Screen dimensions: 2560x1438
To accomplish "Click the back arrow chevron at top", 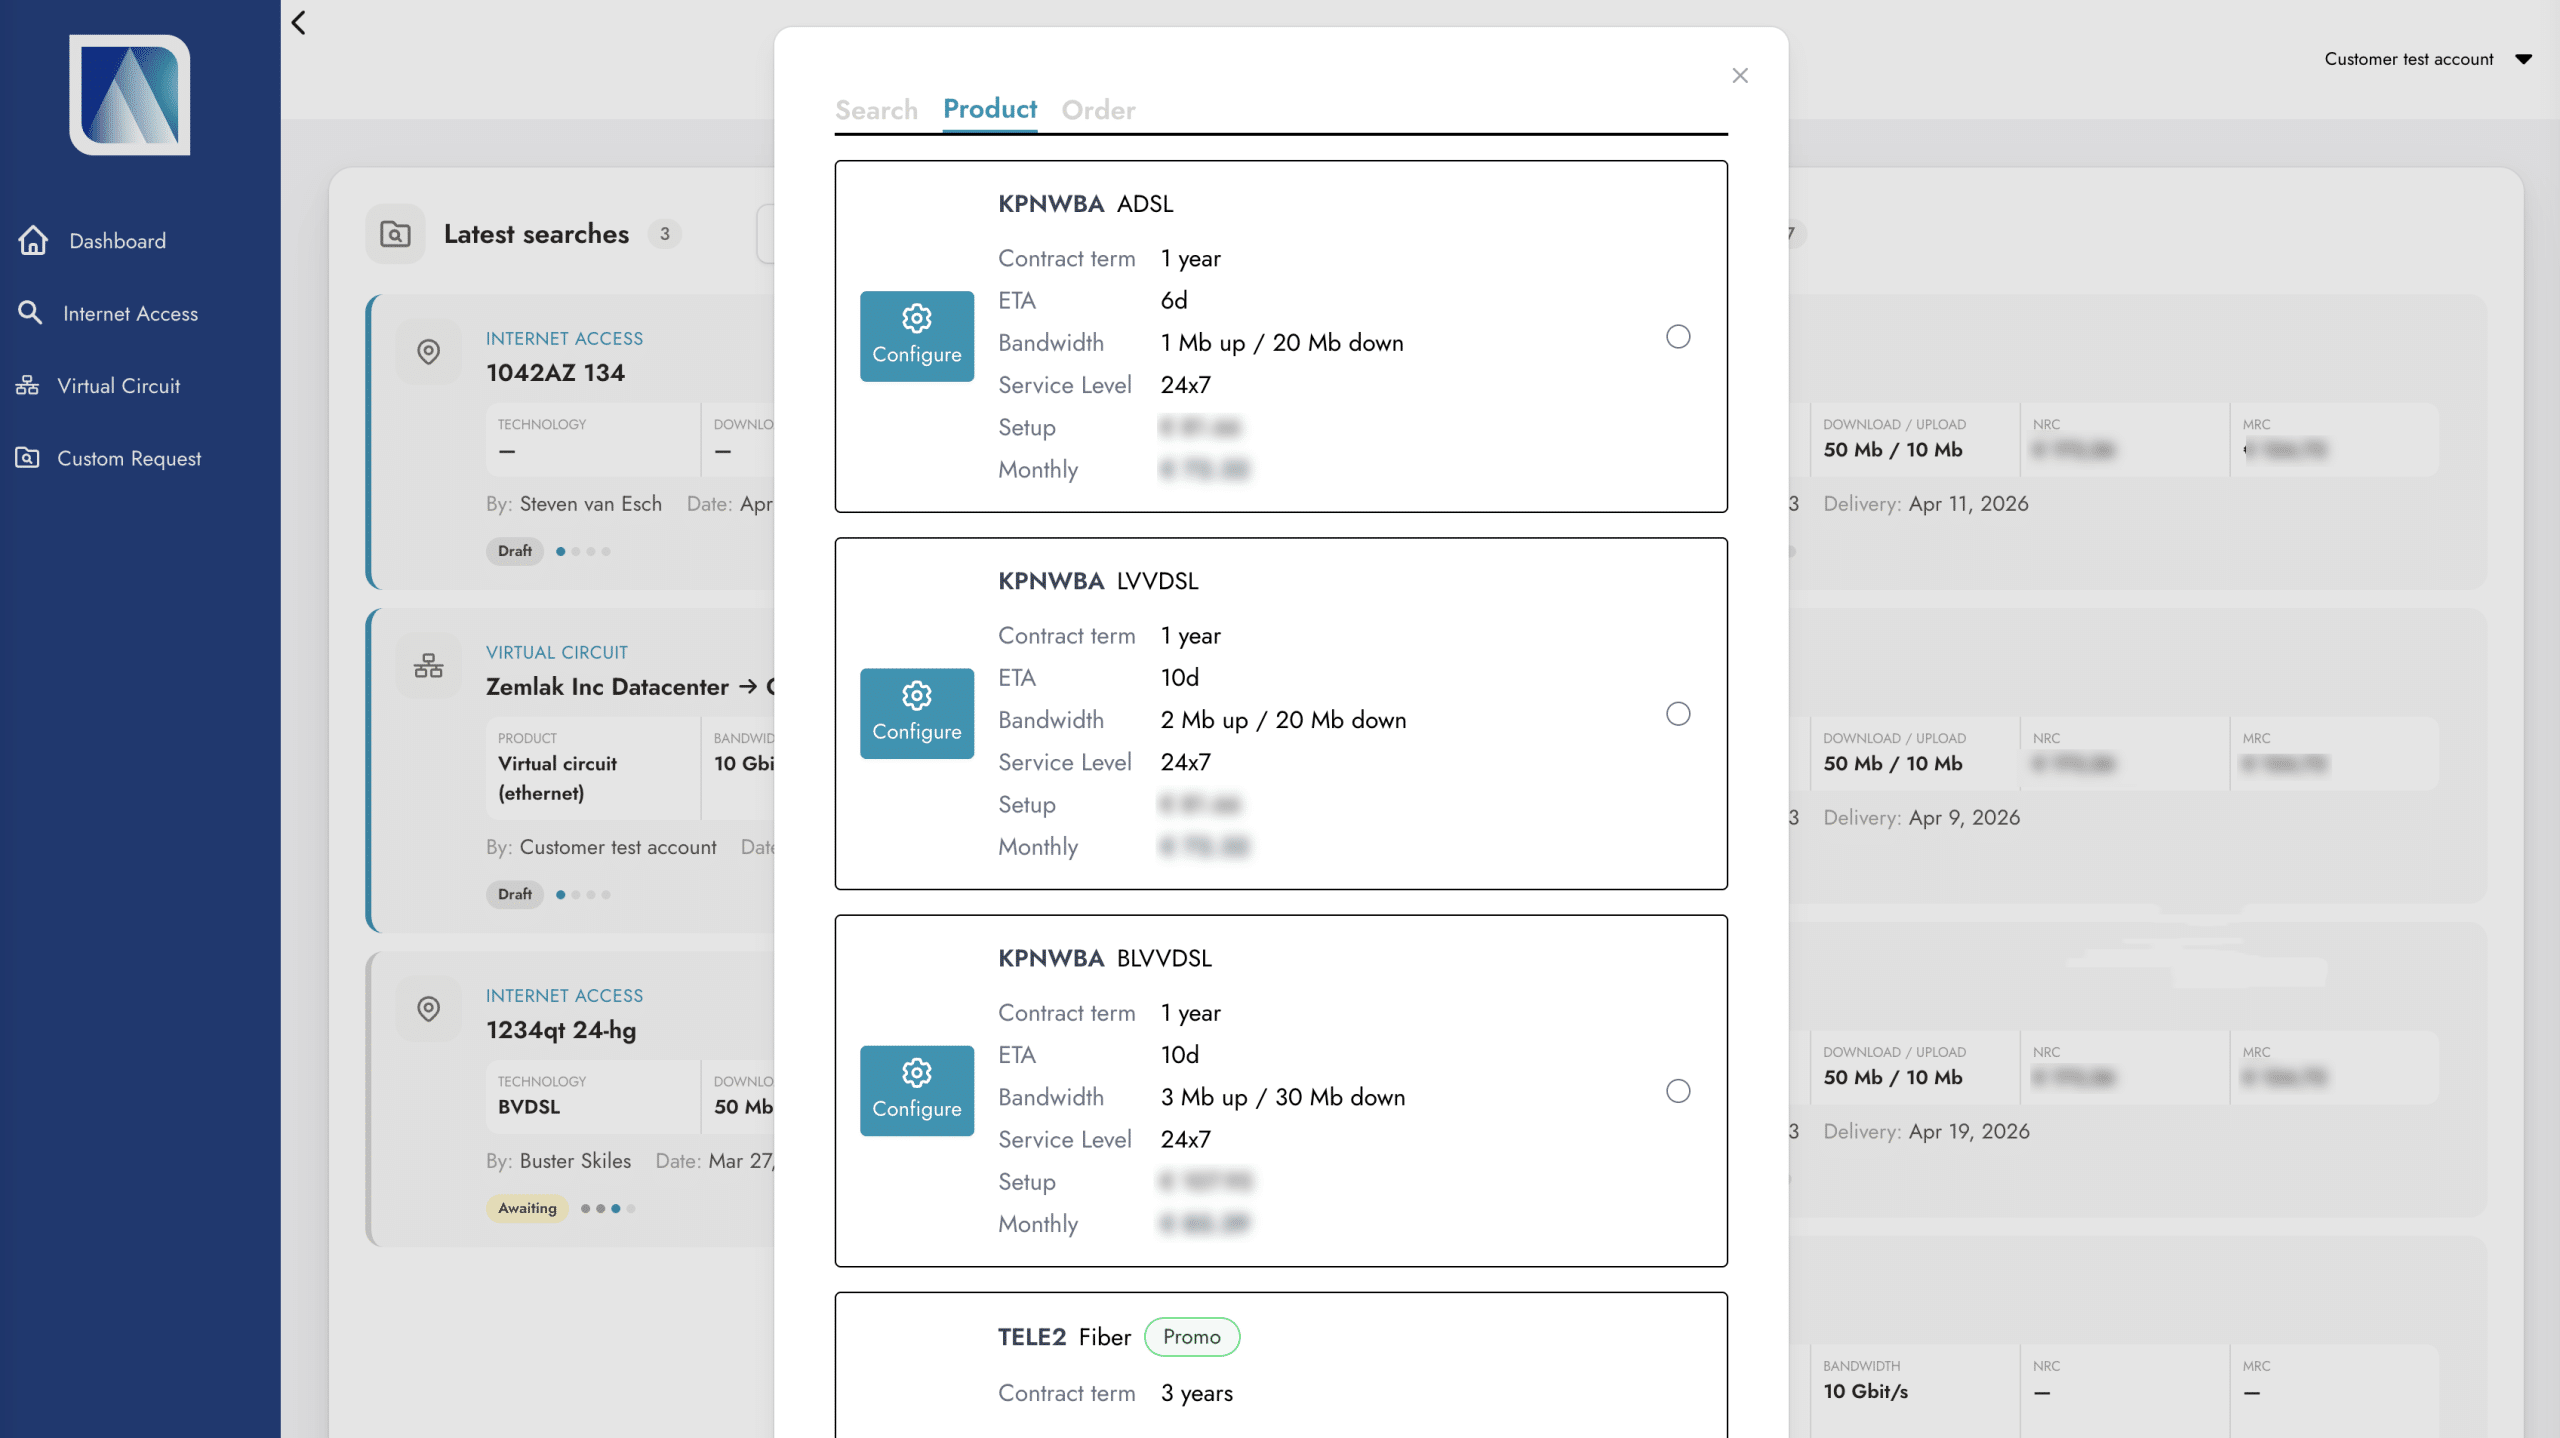I will click(x=298, y=22).
